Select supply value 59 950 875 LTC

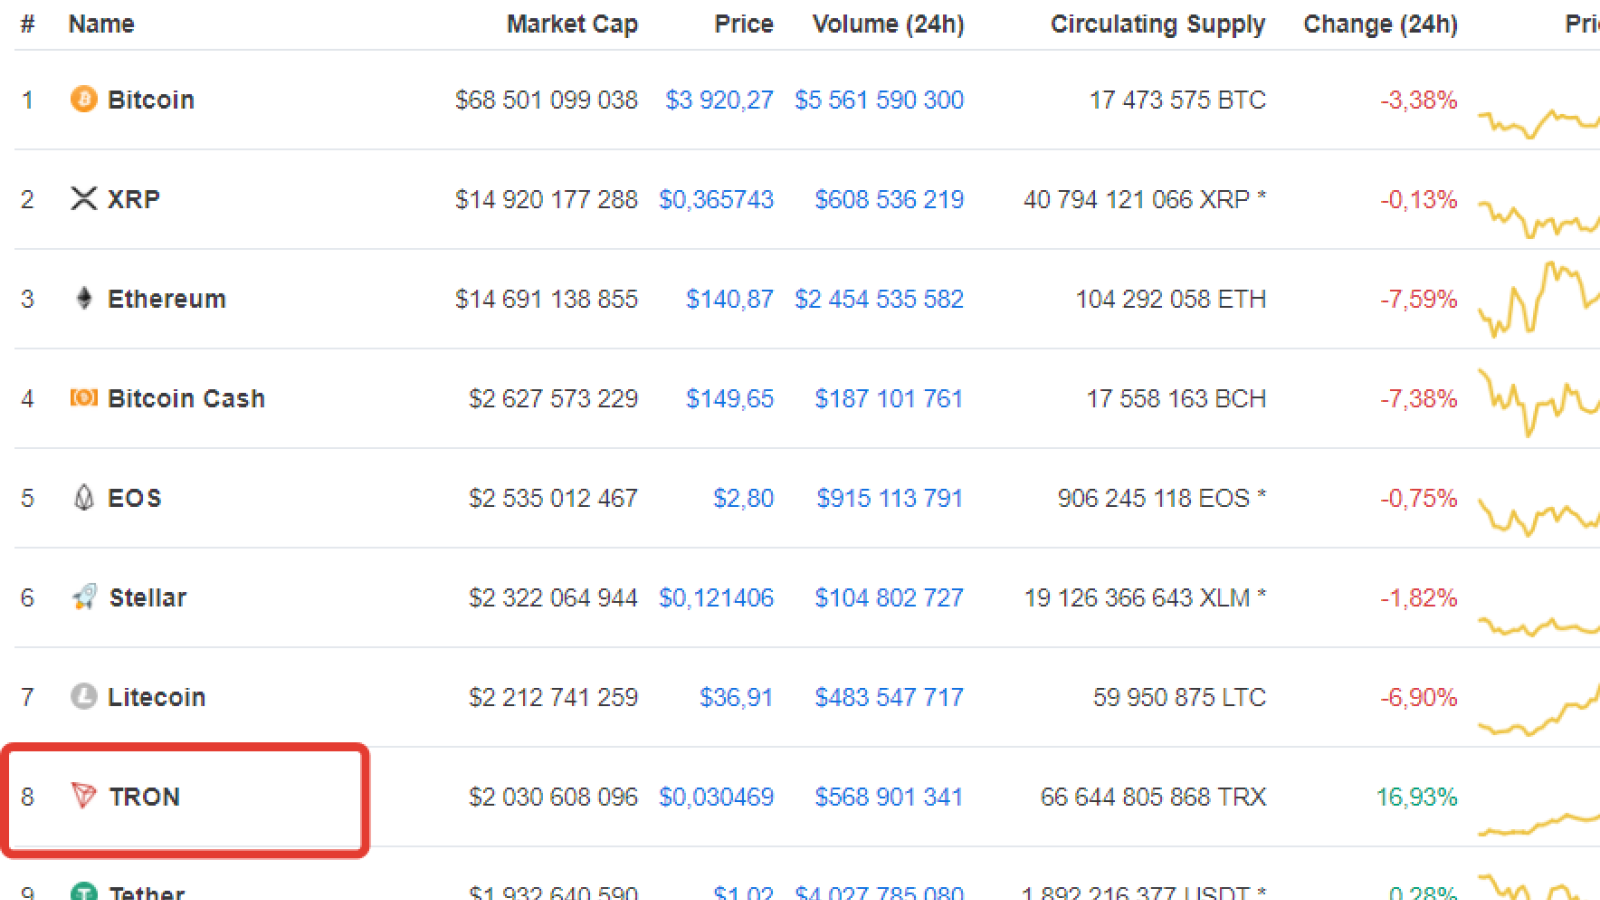coord(1180,697)
